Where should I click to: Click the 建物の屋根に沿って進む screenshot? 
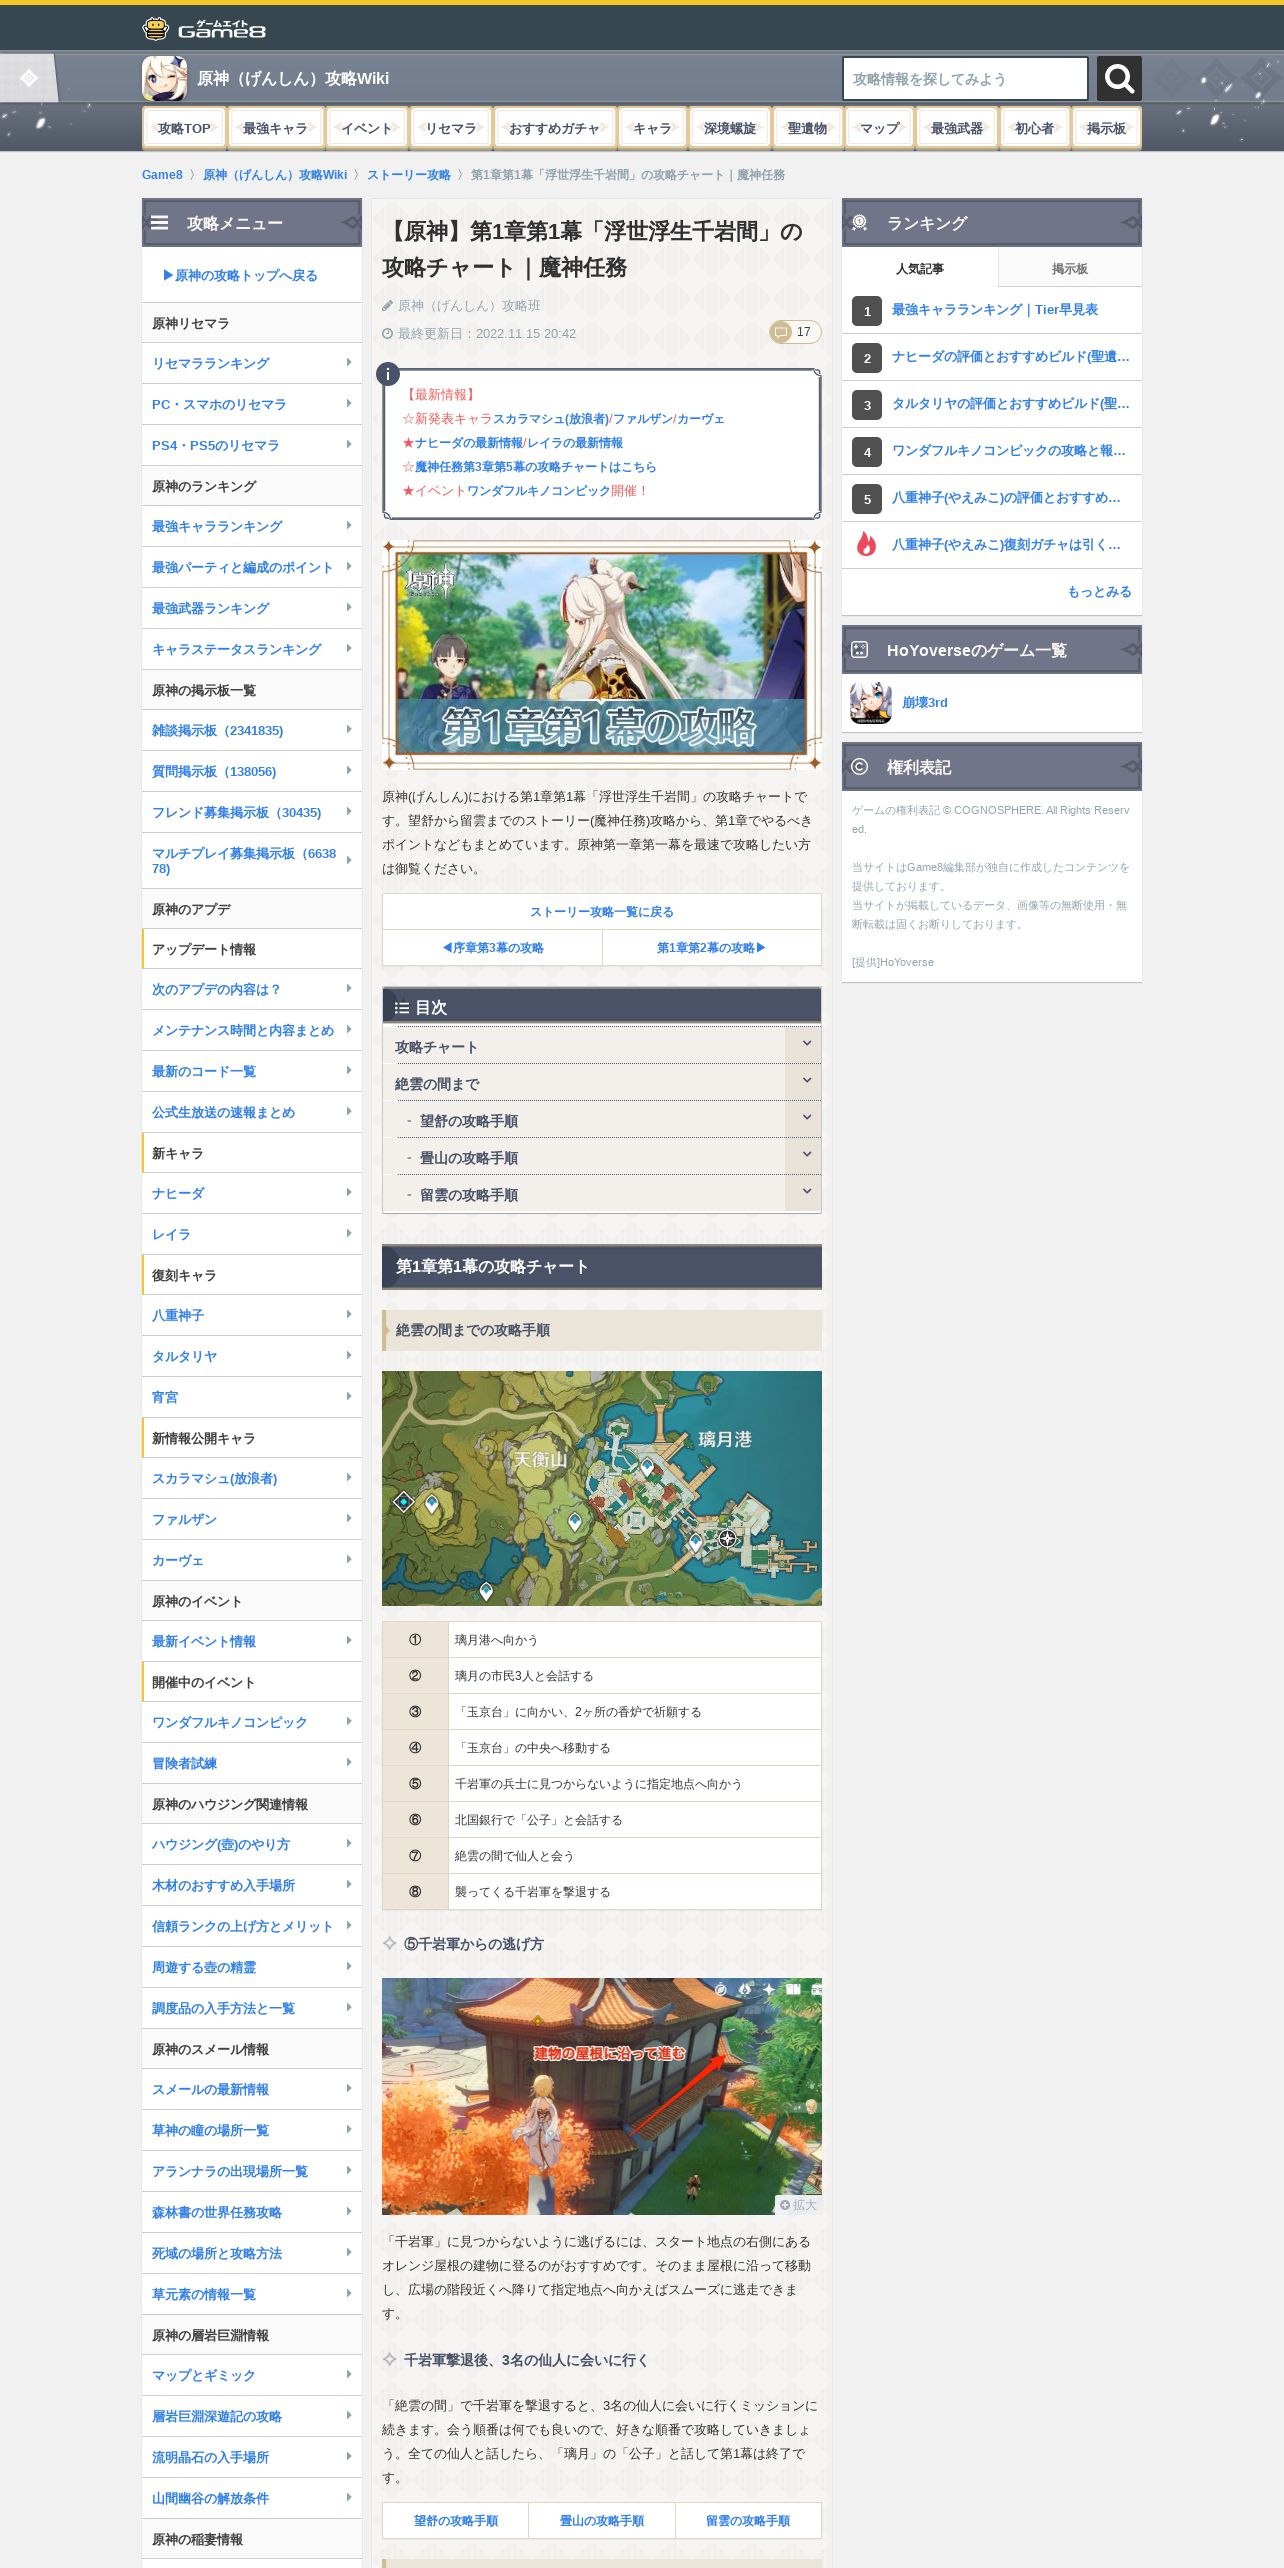pyautogui.click(x=602, y=2096)
